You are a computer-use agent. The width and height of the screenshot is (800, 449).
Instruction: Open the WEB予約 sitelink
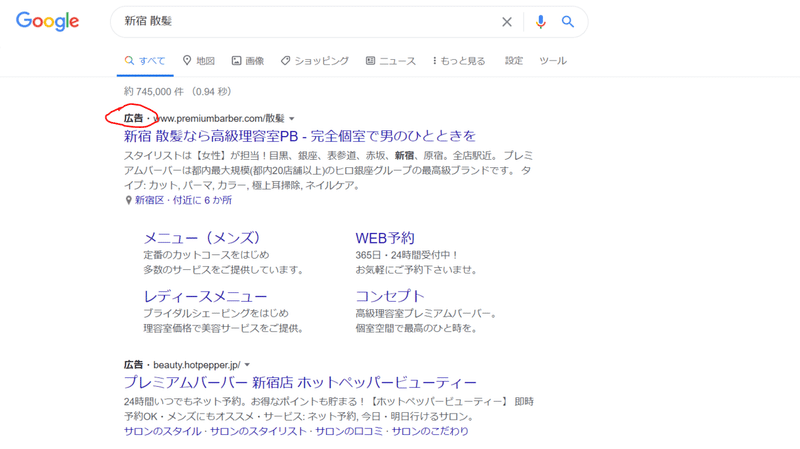pyautogui.click(x=385, y=238)
